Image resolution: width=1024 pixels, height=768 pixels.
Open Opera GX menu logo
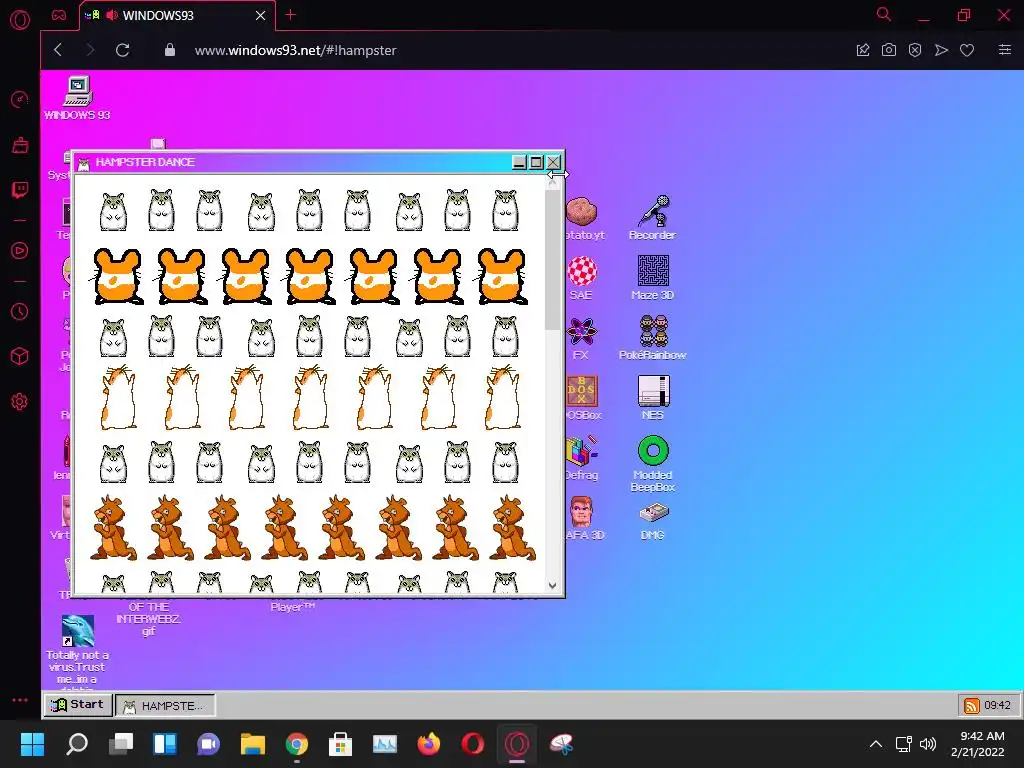click(x=20, y=20)
